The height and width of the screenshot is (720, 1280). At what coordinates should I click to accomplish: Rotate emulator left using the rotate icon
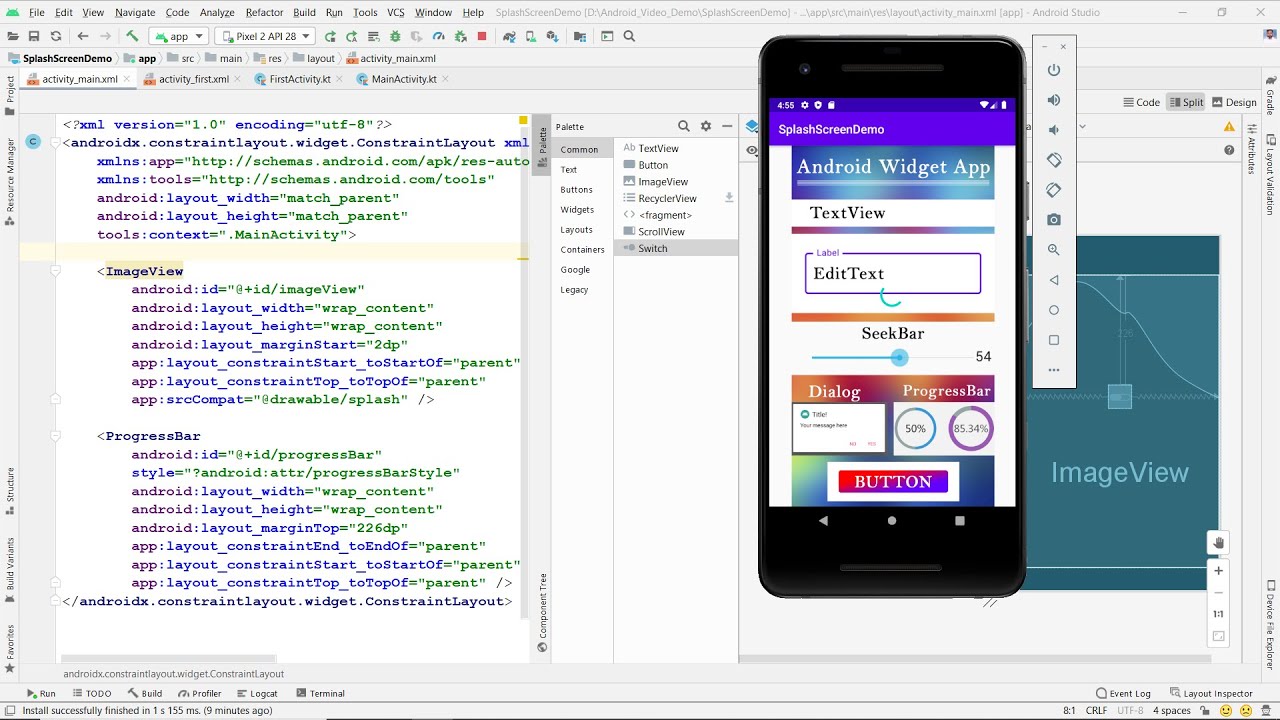[1053, 160]
